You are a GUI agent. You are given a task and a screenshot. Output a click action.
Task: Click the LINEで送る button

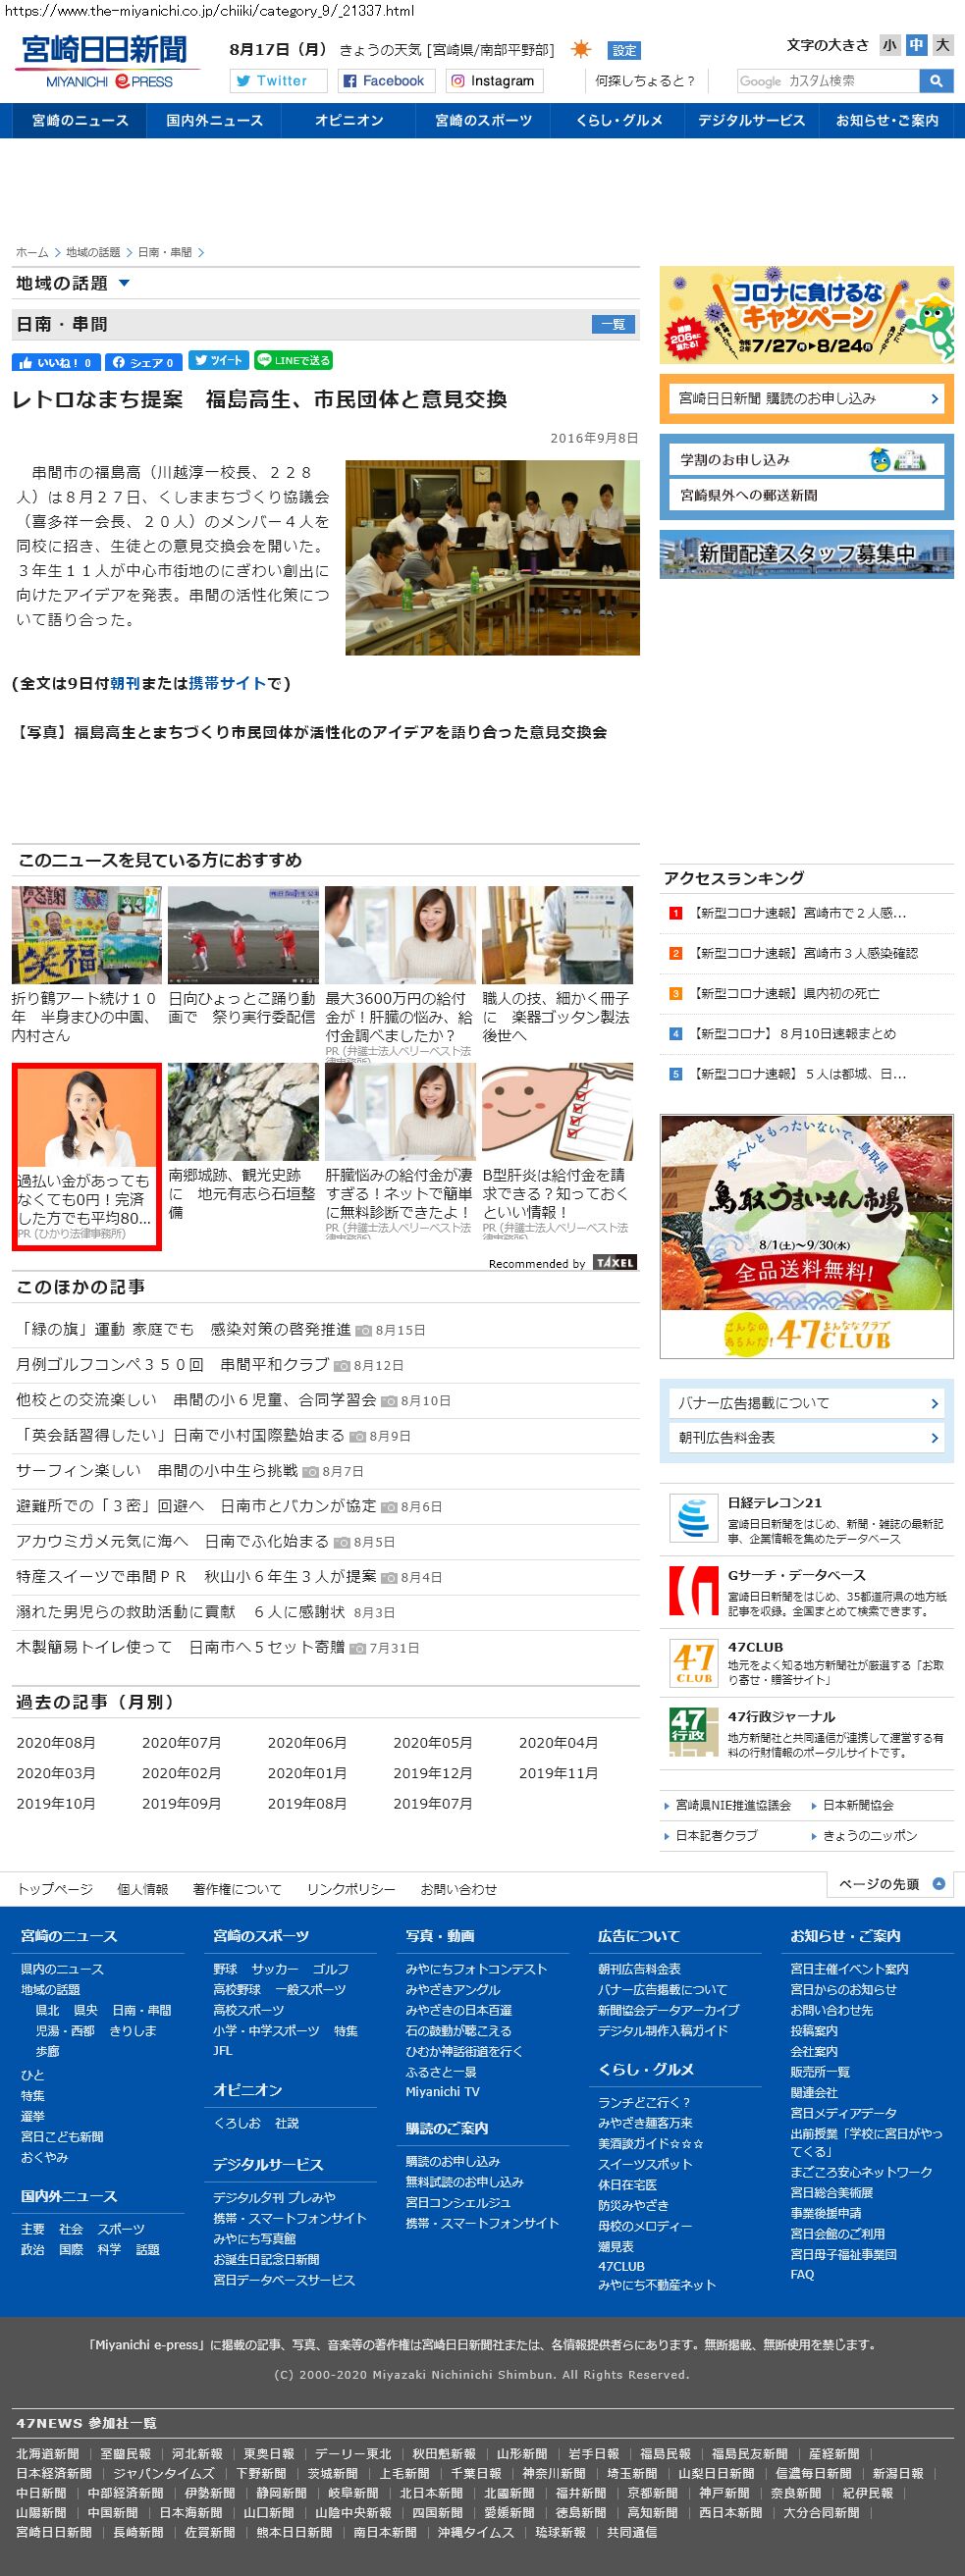[293, 361]
